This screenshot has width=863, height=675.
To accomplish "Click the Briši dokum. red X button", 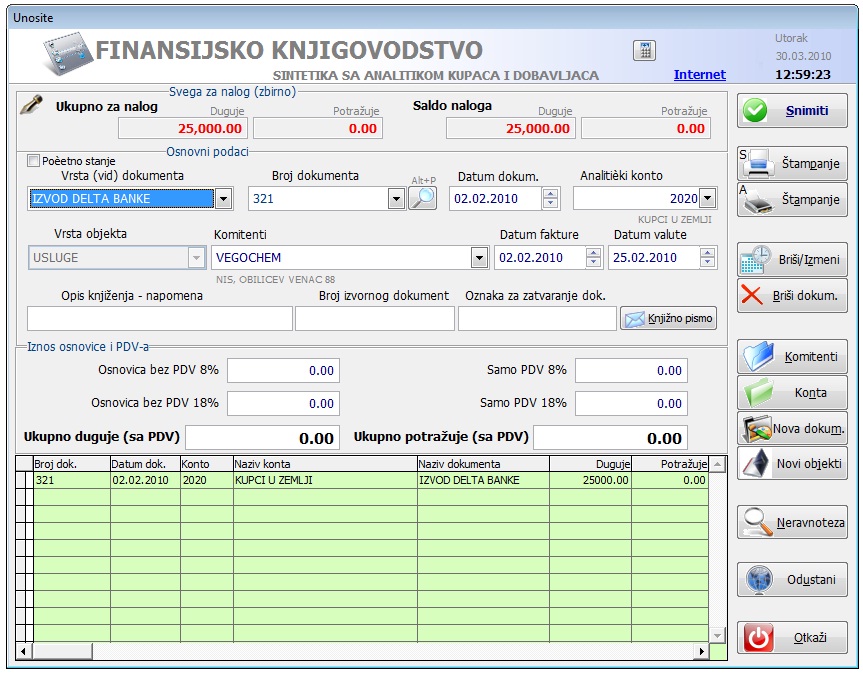I will coord(792,296).
